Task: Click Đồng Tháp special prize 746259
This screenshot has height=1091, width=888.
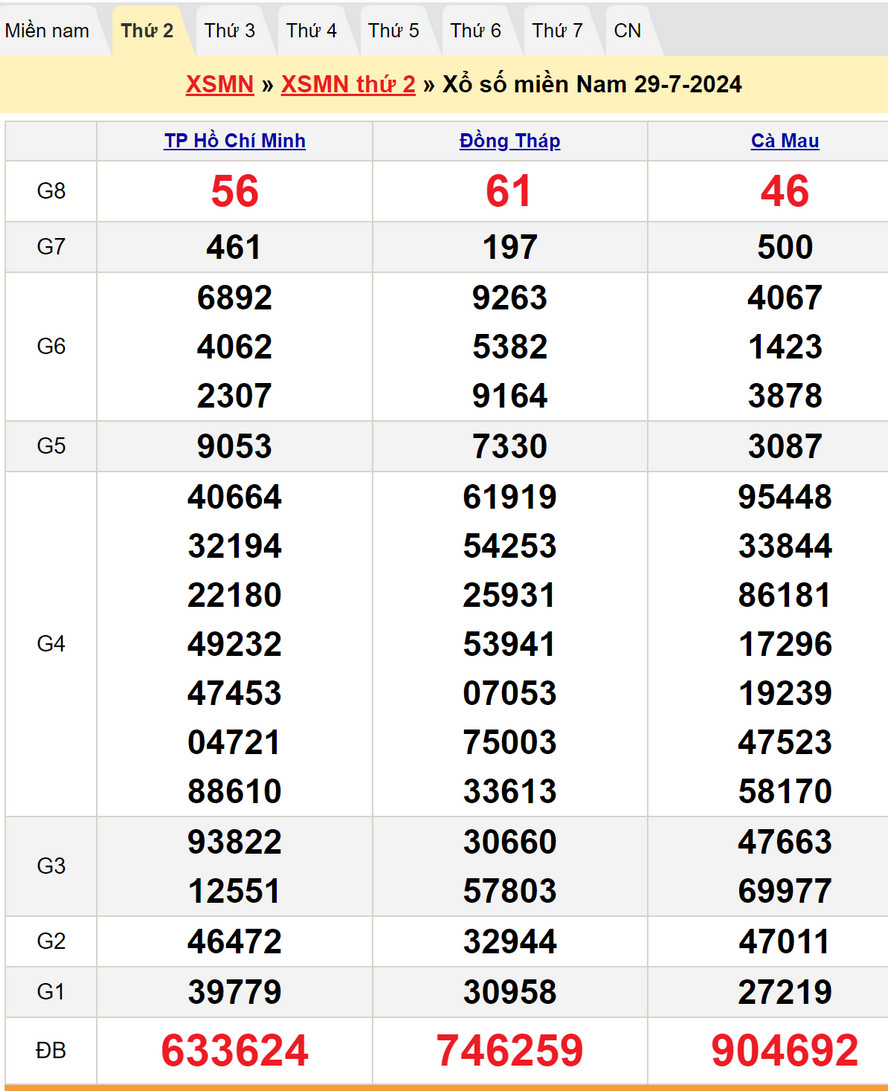Action: tap(510, 1050)
